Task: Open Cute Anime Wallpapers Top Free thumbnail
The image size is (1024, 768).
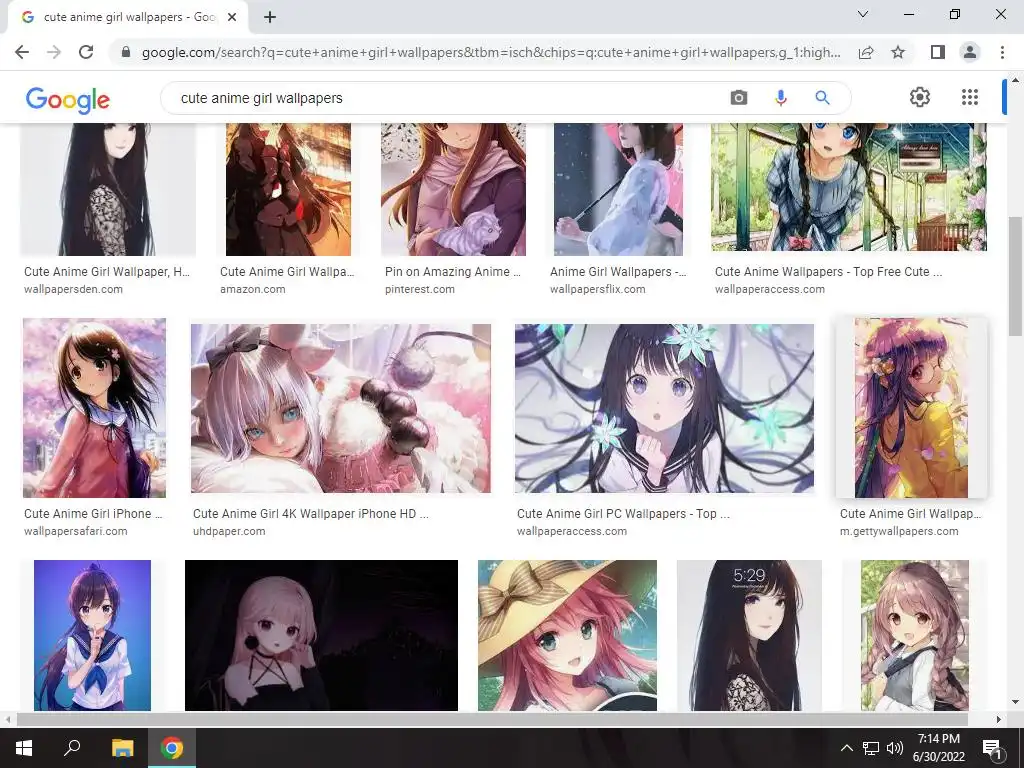Action: click(849, 187)
